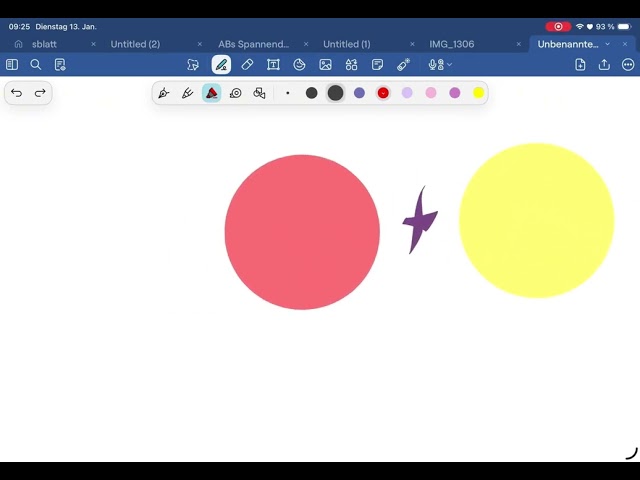Select the lasso selection tool

[x=193, y=64]
